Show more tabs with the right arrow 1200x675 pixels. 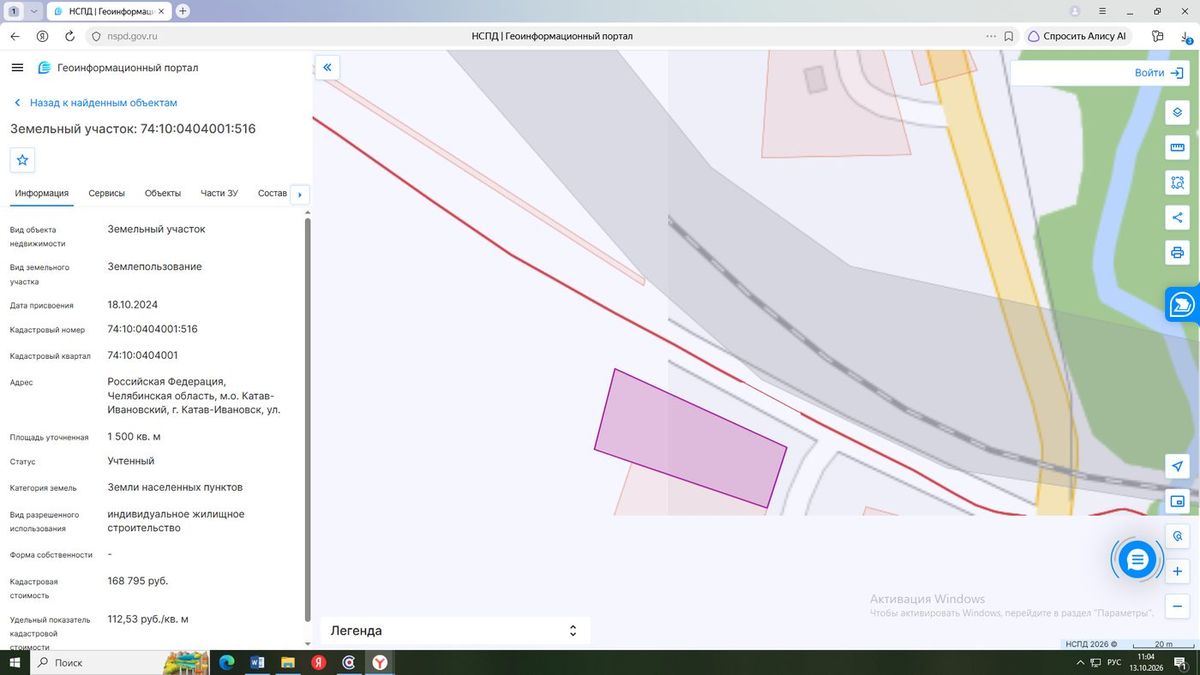coord(300,194)
